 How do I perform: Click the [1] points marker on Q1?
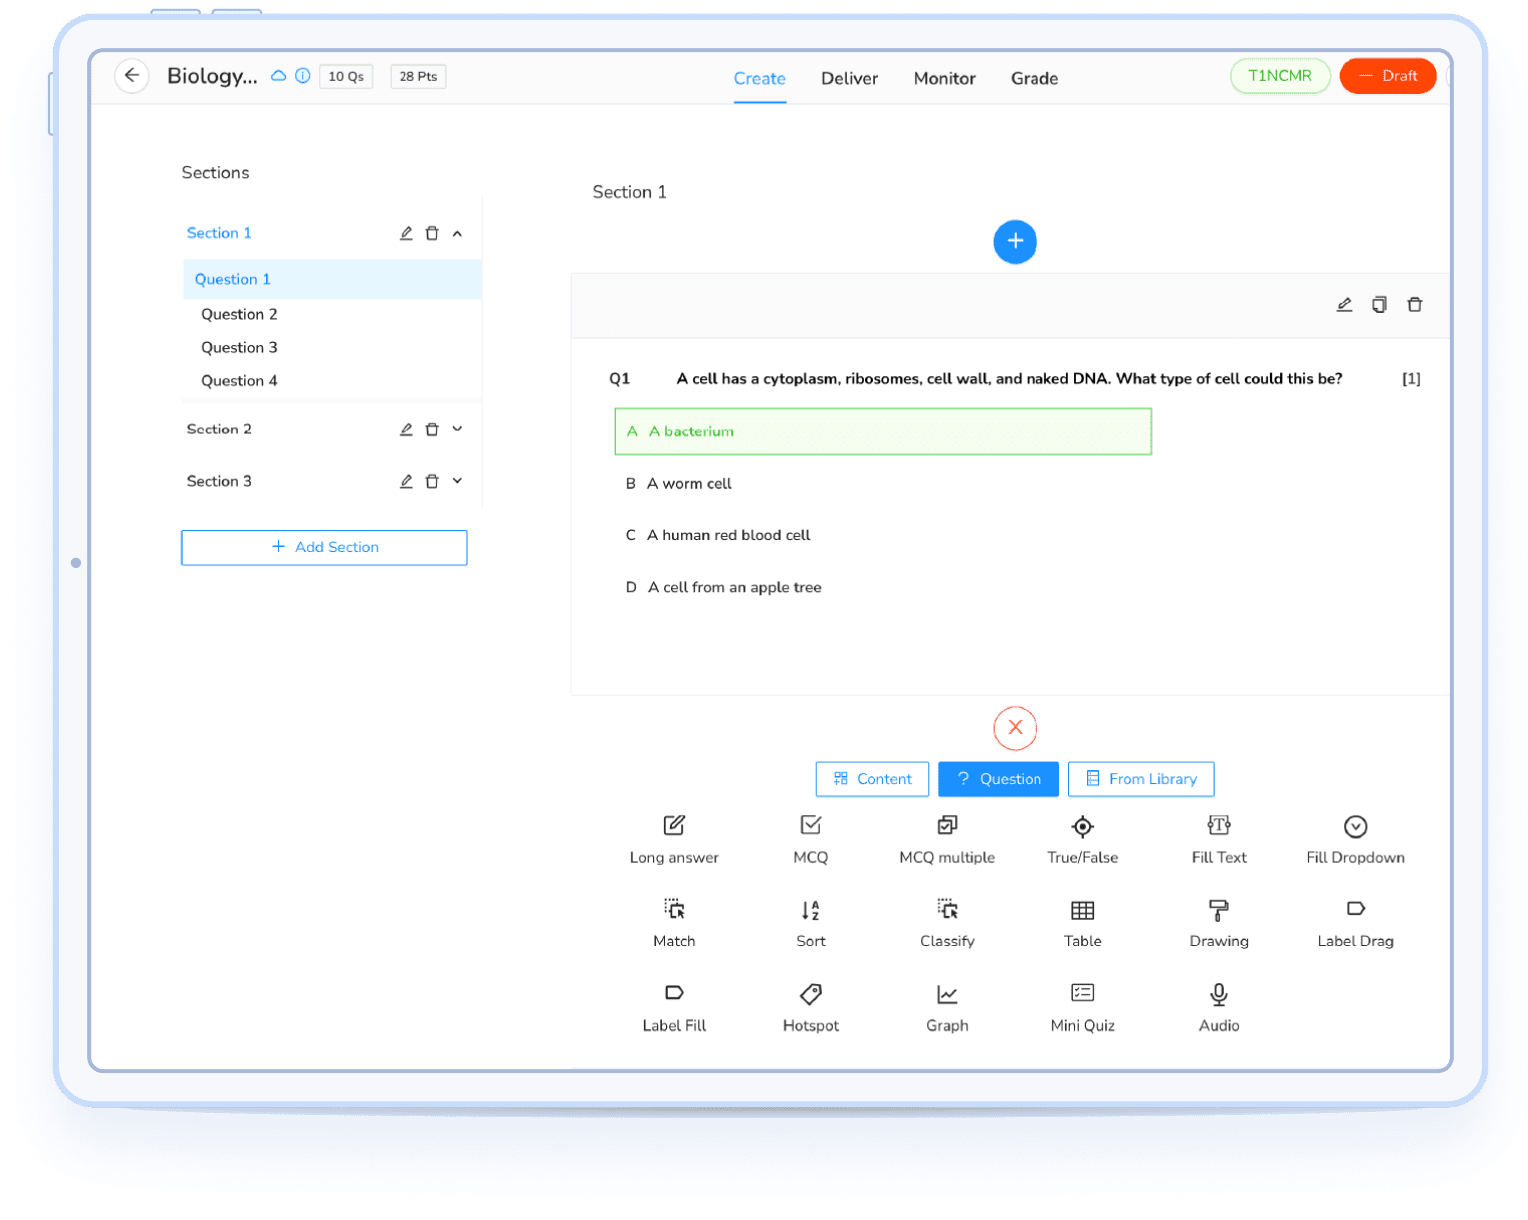click(x=1411, y=378)
